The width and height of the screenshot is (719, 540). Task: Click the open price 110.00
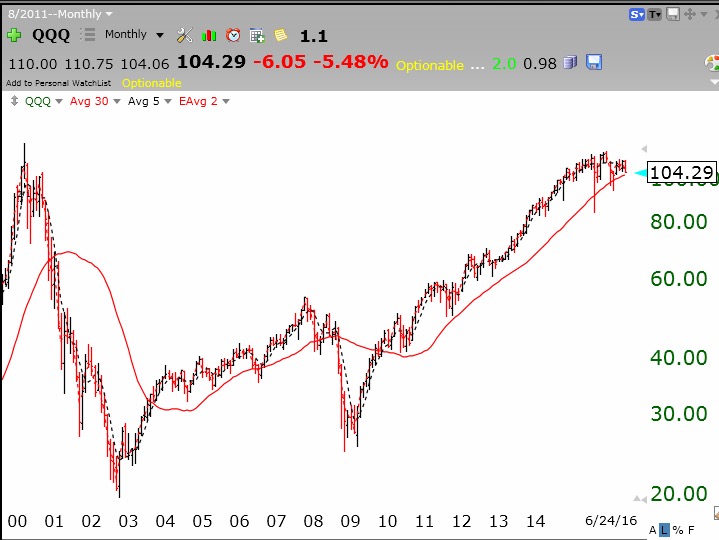pyautogui.click(x=33, y=64)
